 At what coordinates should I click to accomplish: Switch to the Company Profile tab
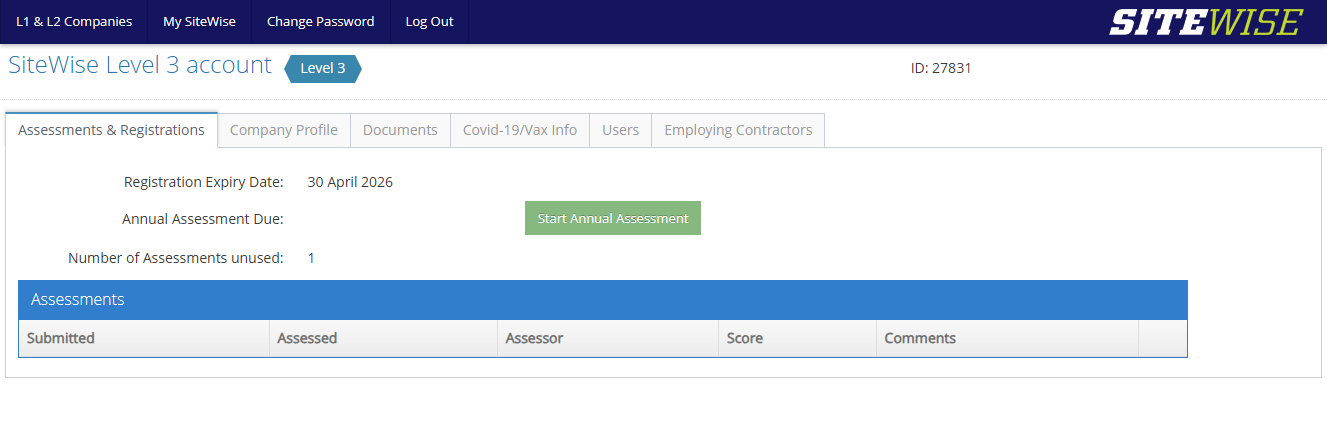click(284, 130)
